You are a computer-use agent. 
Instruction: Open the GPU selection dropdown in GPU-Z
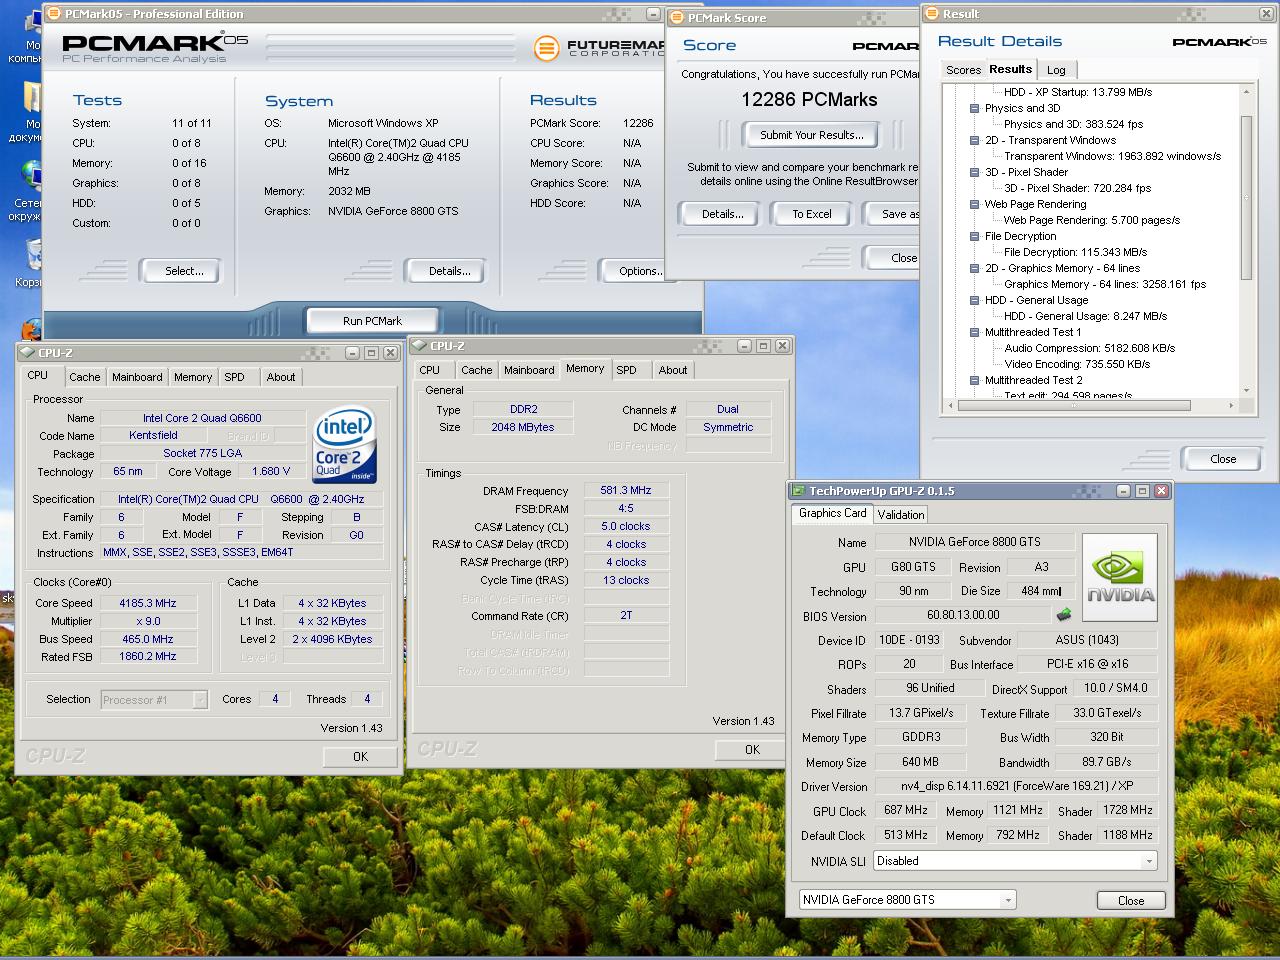[1007, 900]
